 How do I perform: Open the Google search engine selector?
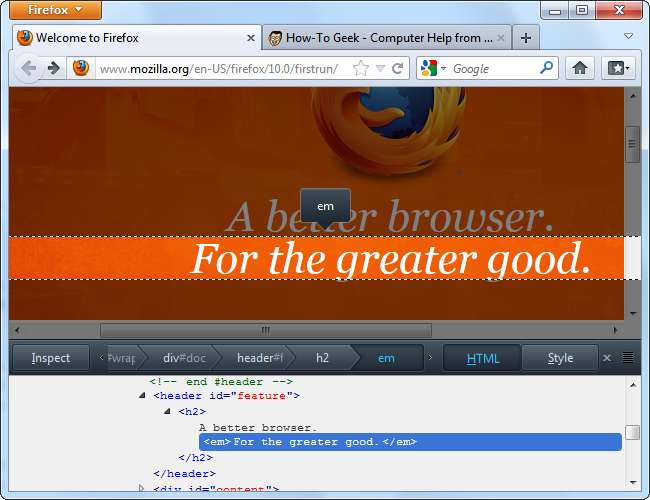[432, 68]
